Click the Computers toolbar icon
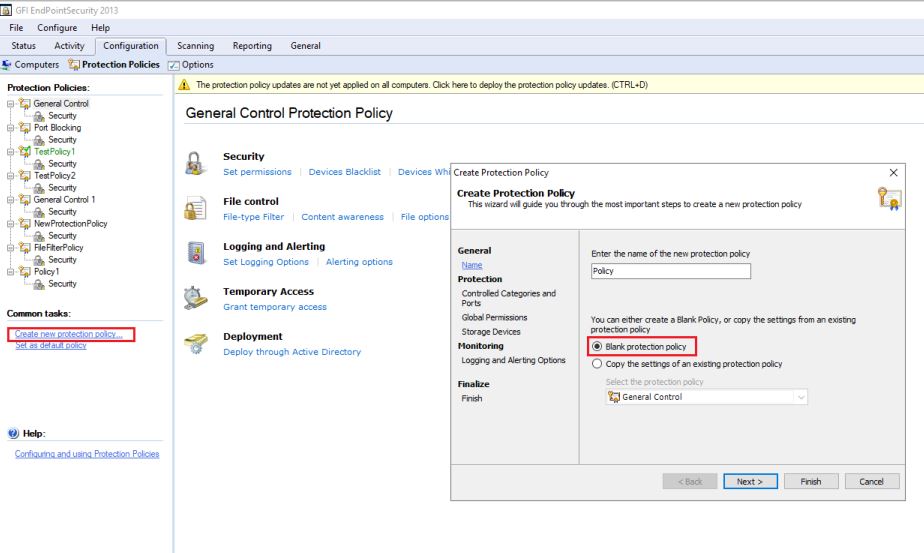Image resolution: width=924 pixels, height=553 pixels. 6,64
